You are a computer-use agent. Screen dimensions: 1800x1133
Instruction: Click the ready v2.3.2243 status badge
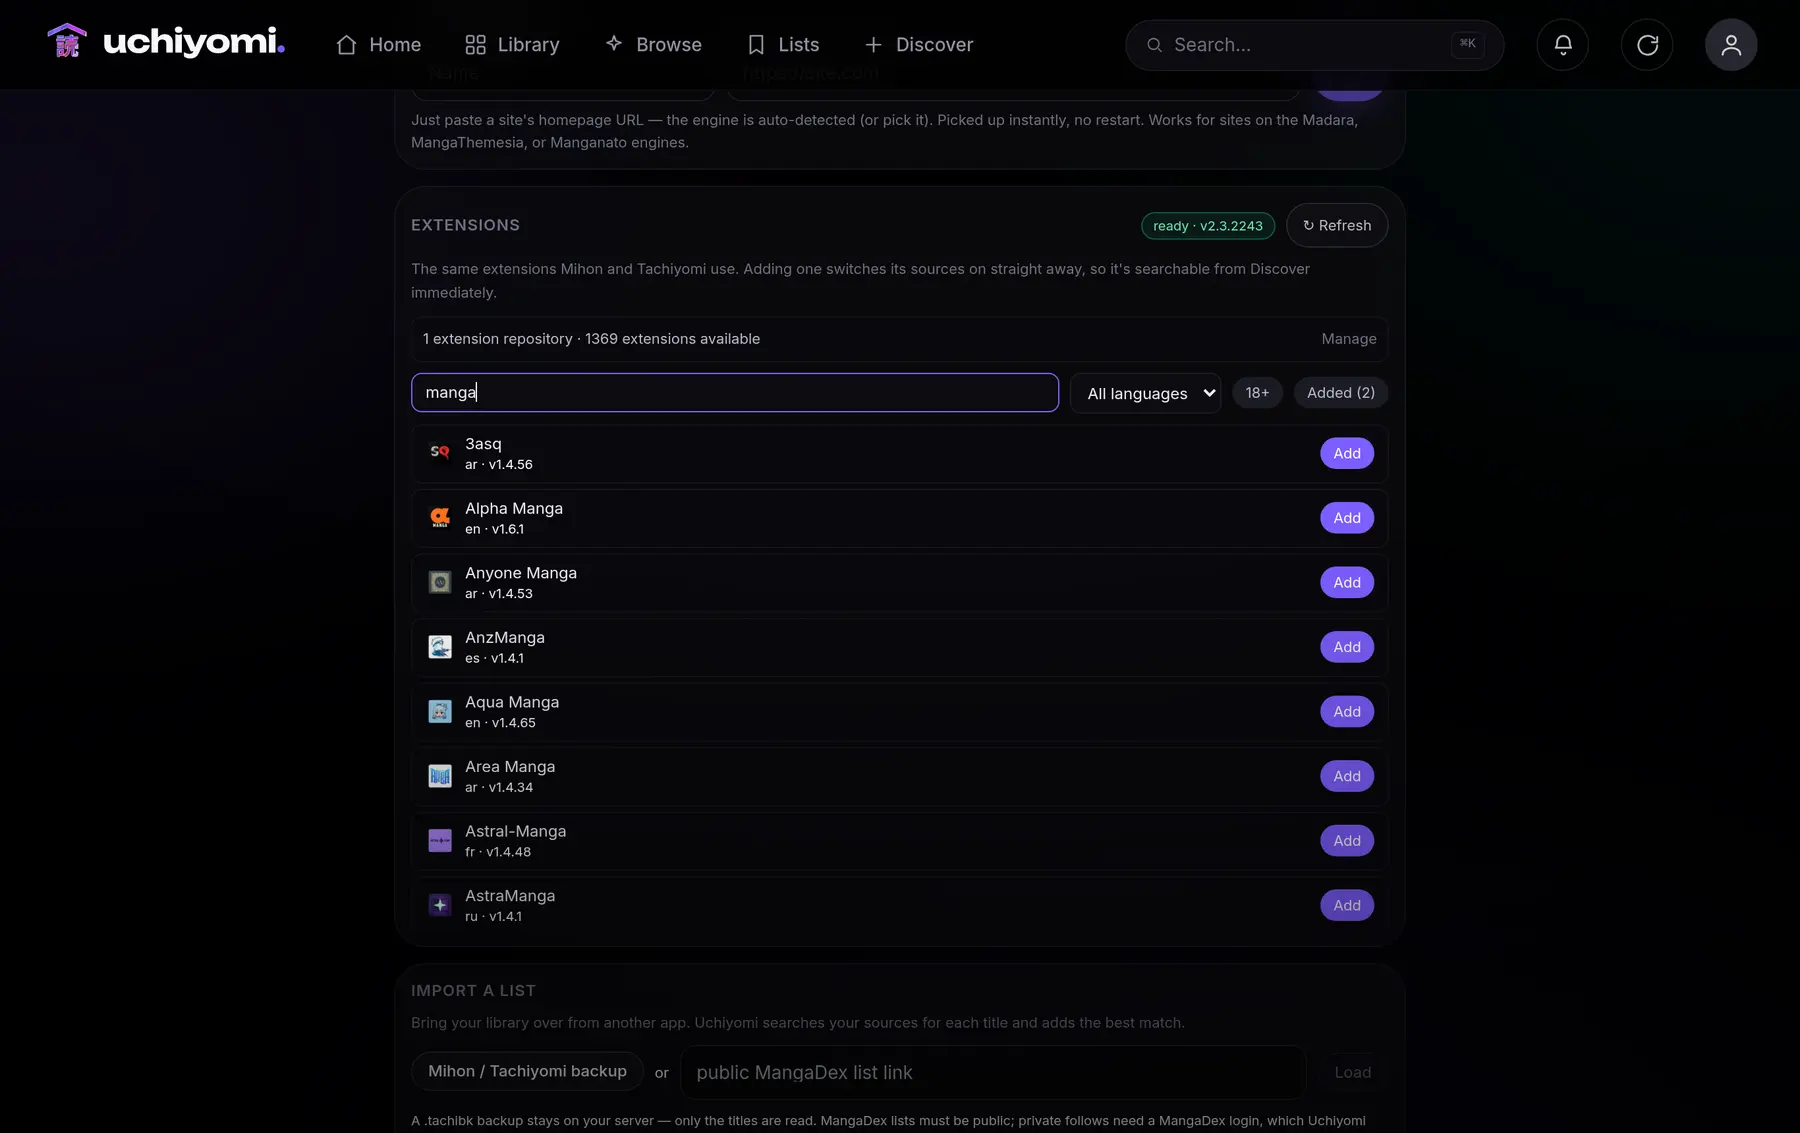(x=1208, y=226)
